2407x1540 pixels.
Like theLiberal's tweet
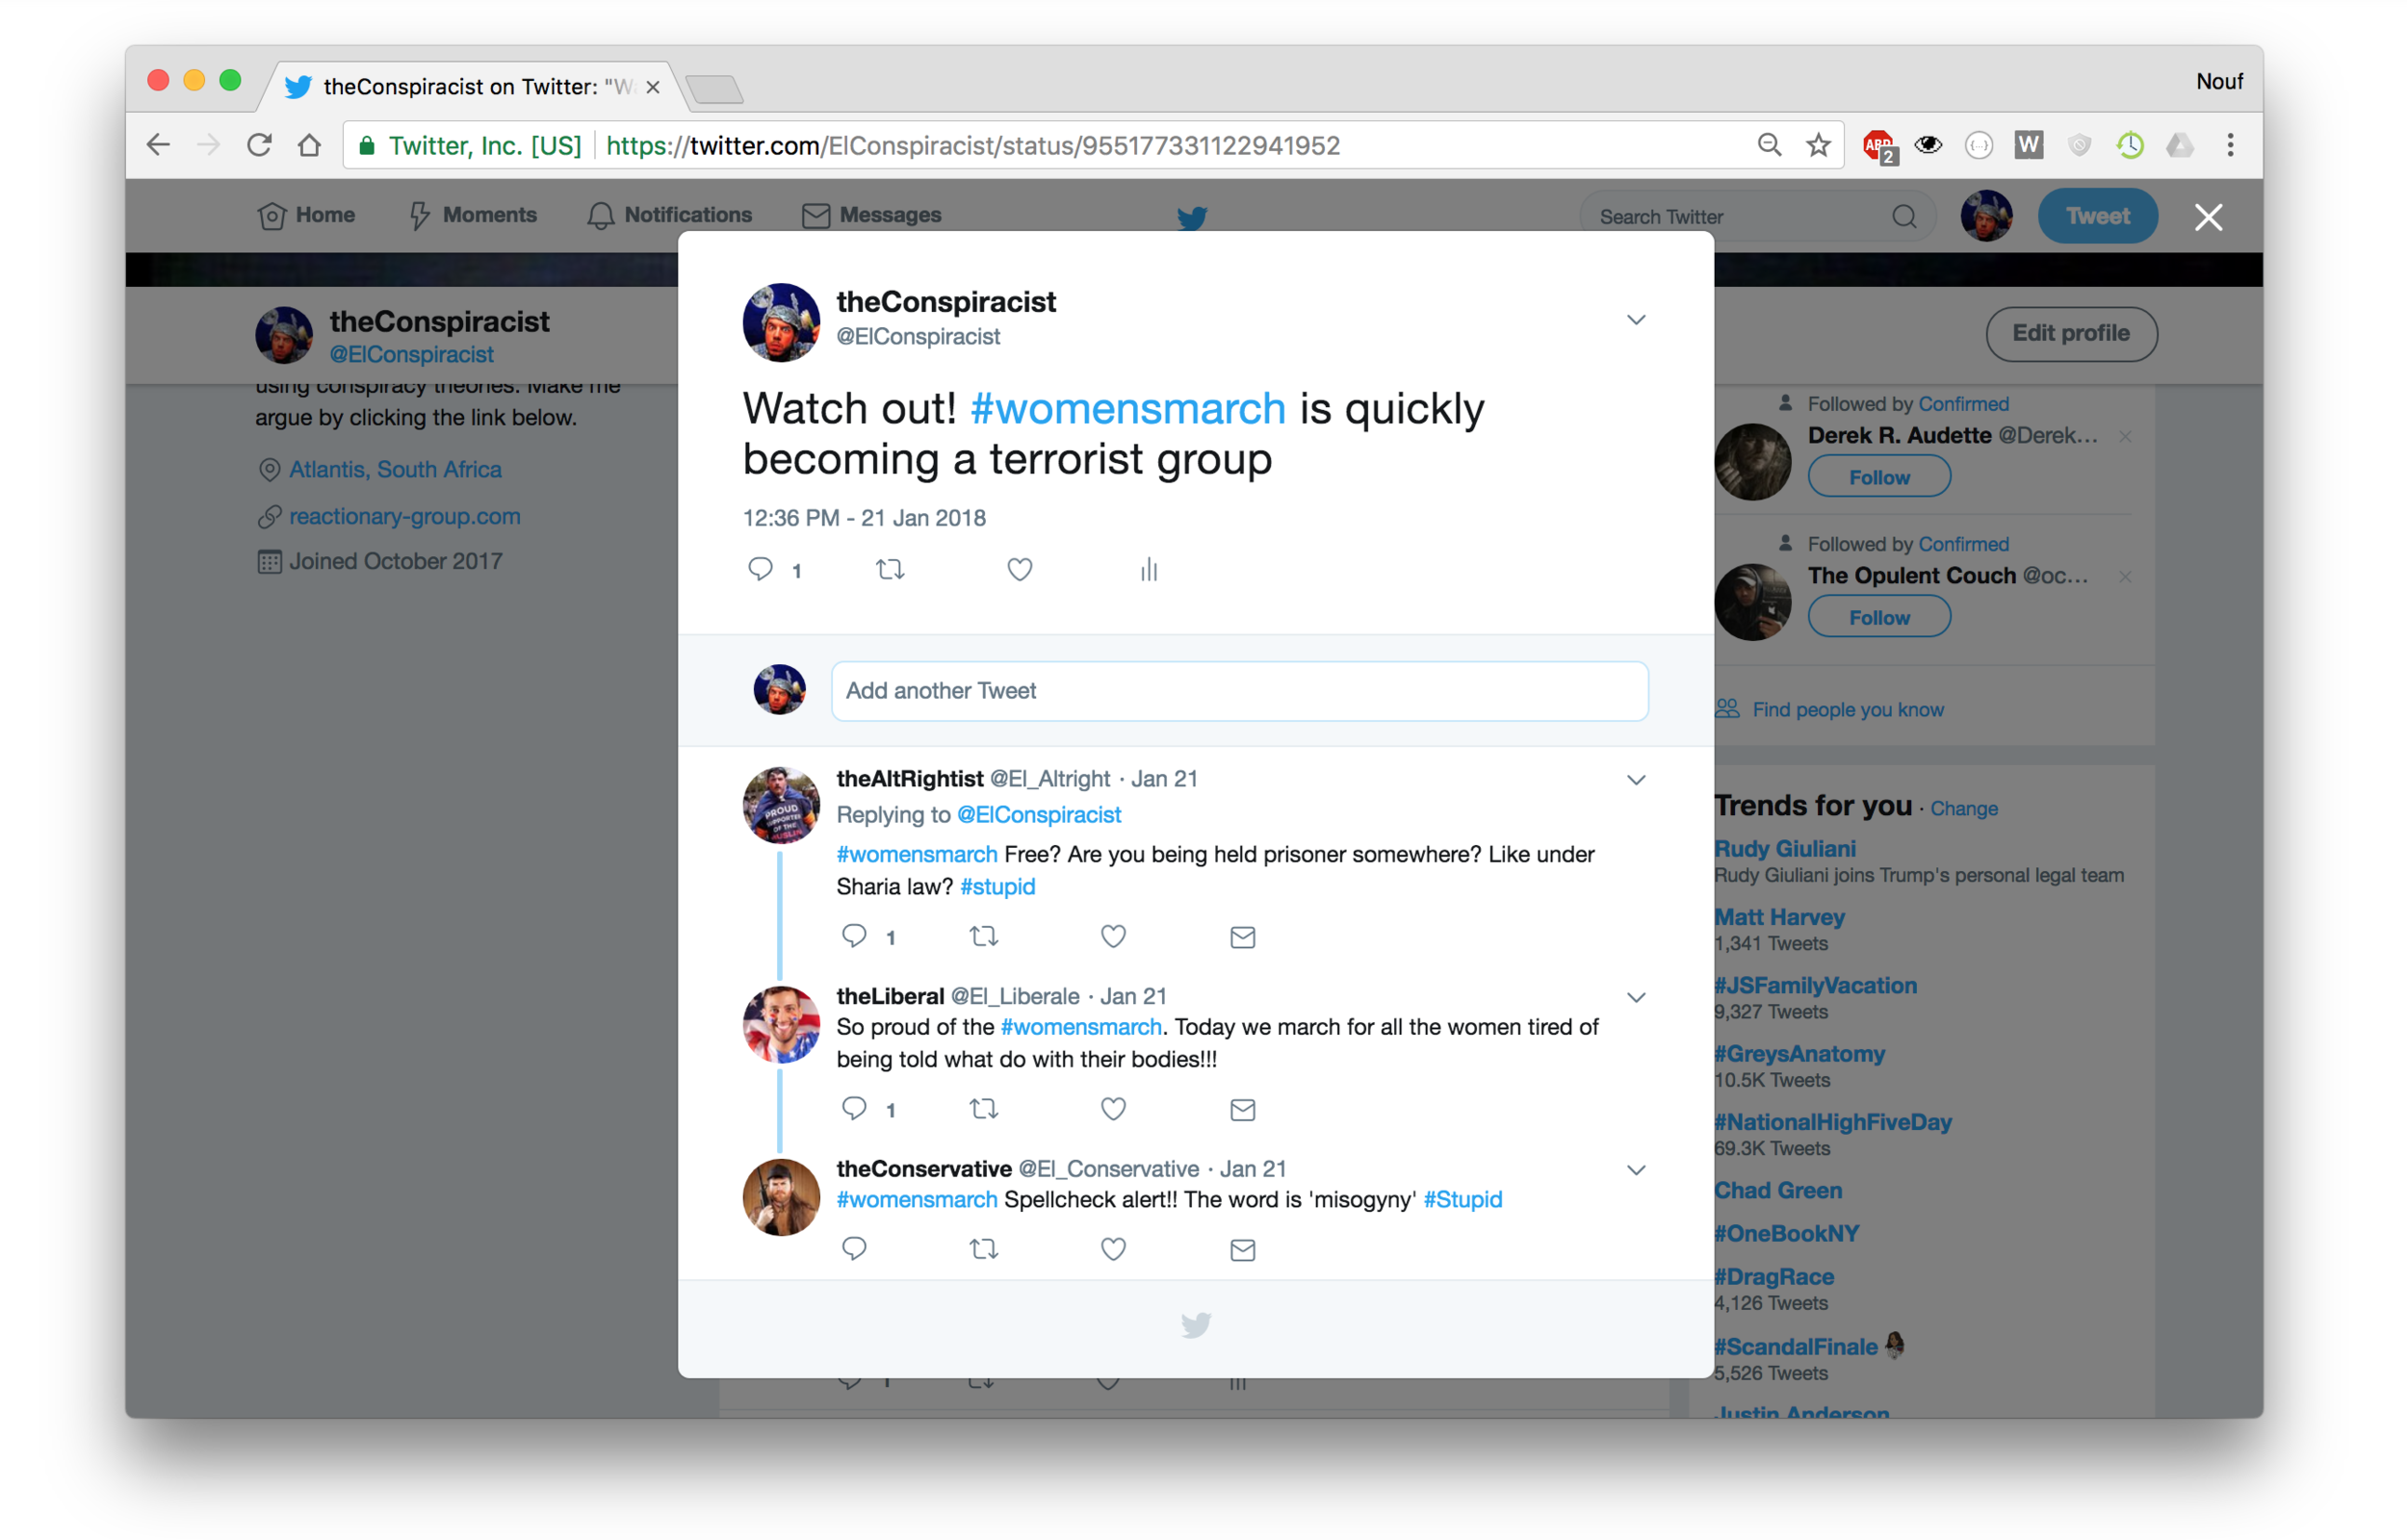click(1113, 1108)
